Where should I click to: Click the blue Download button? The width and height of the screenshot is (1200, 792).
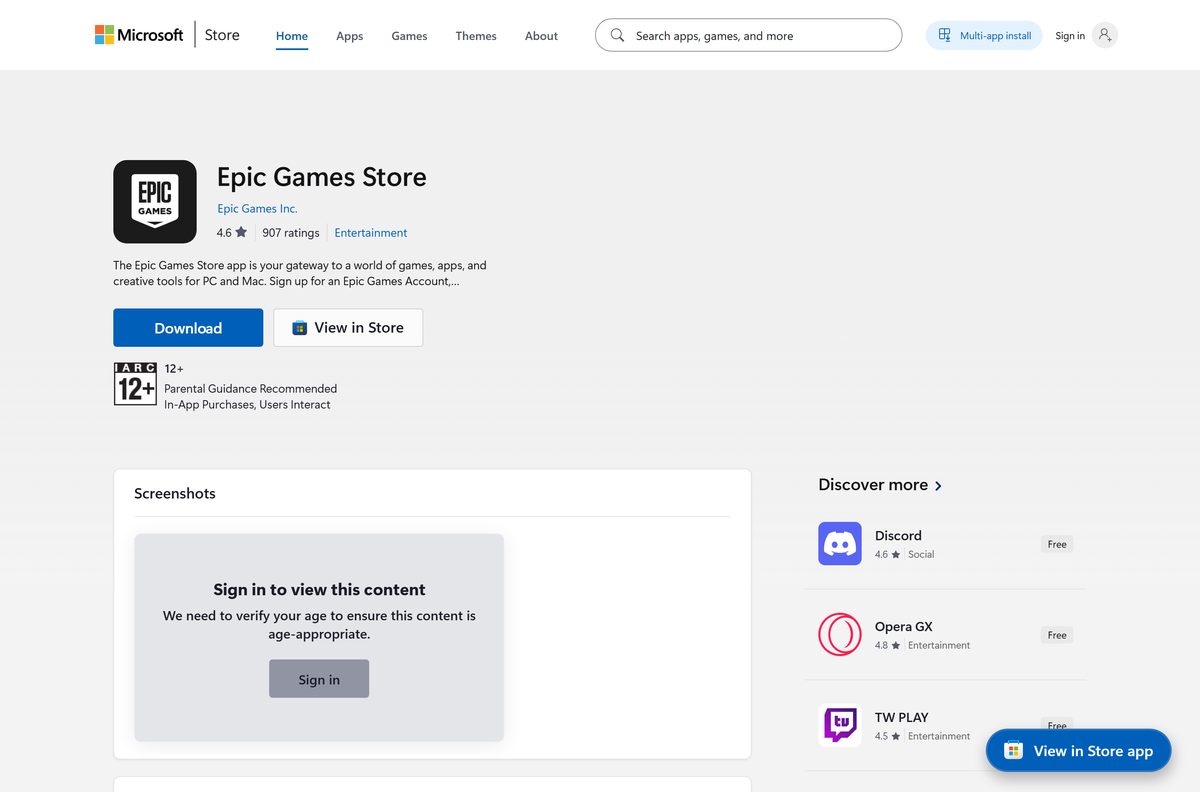[x=188, y=328]
